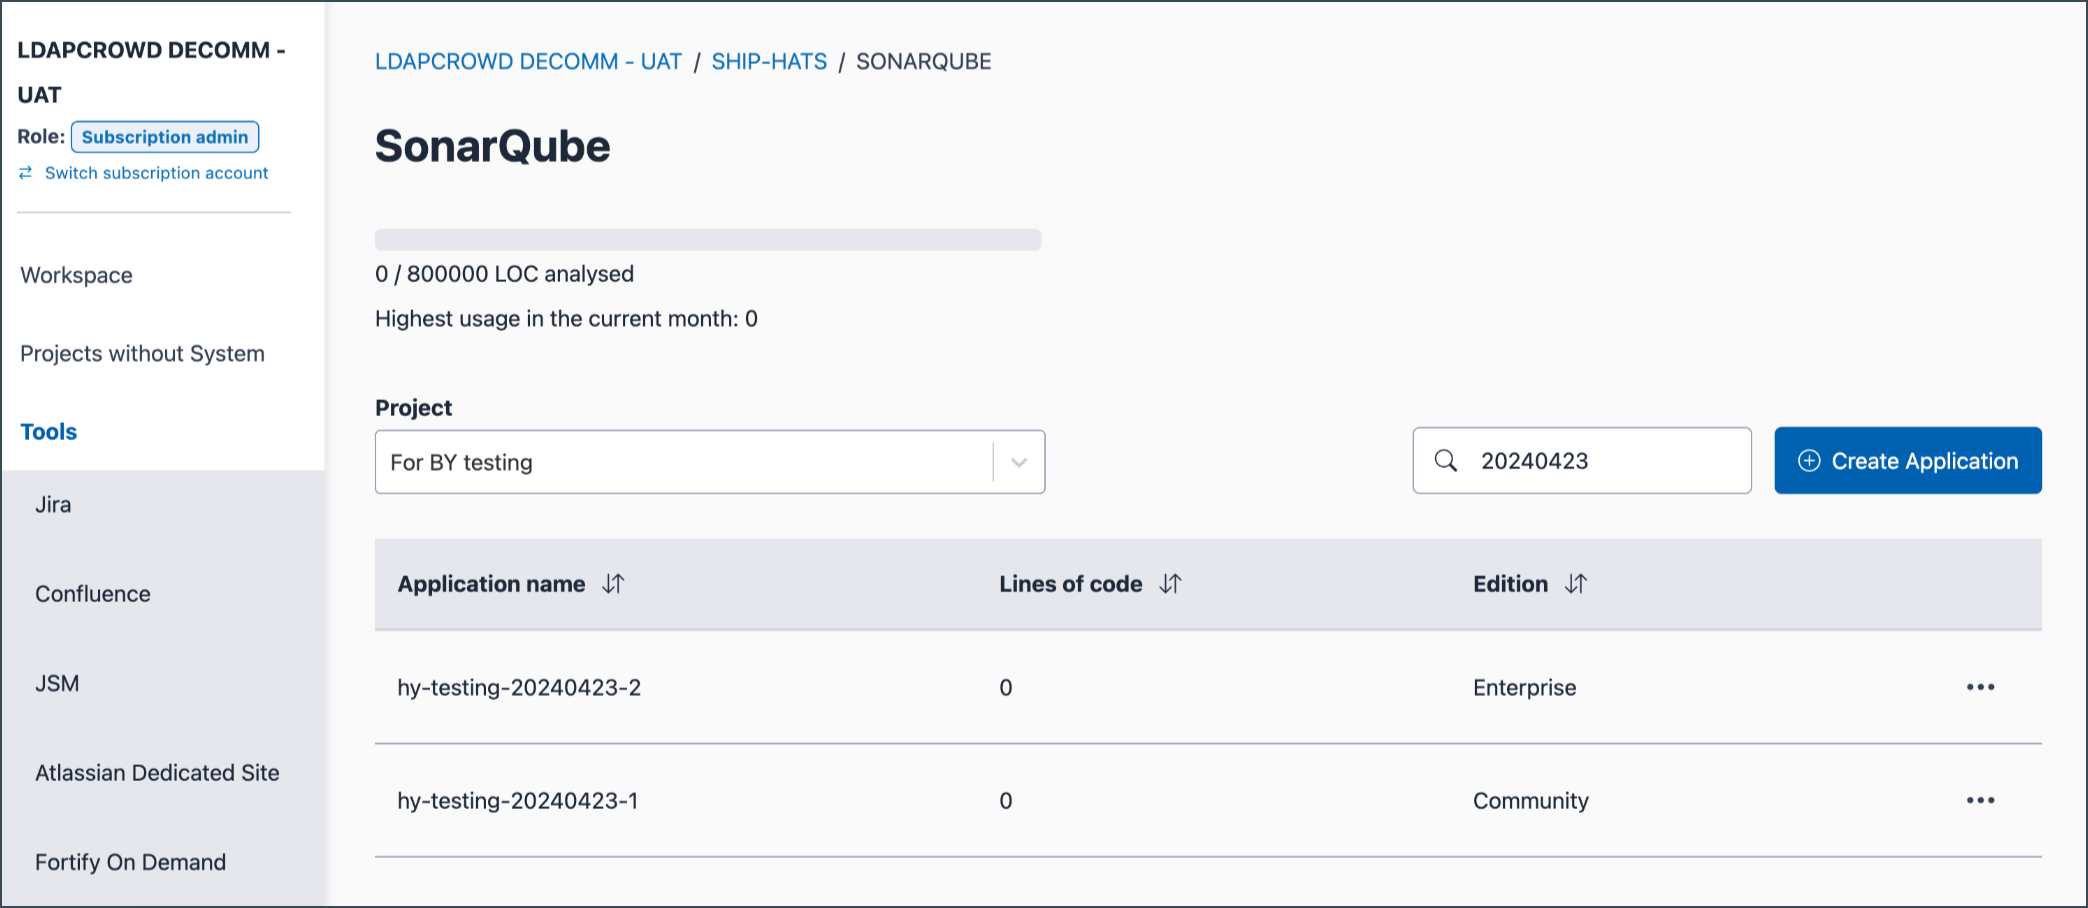Click the SonarQube page heading

coord(492,147)
